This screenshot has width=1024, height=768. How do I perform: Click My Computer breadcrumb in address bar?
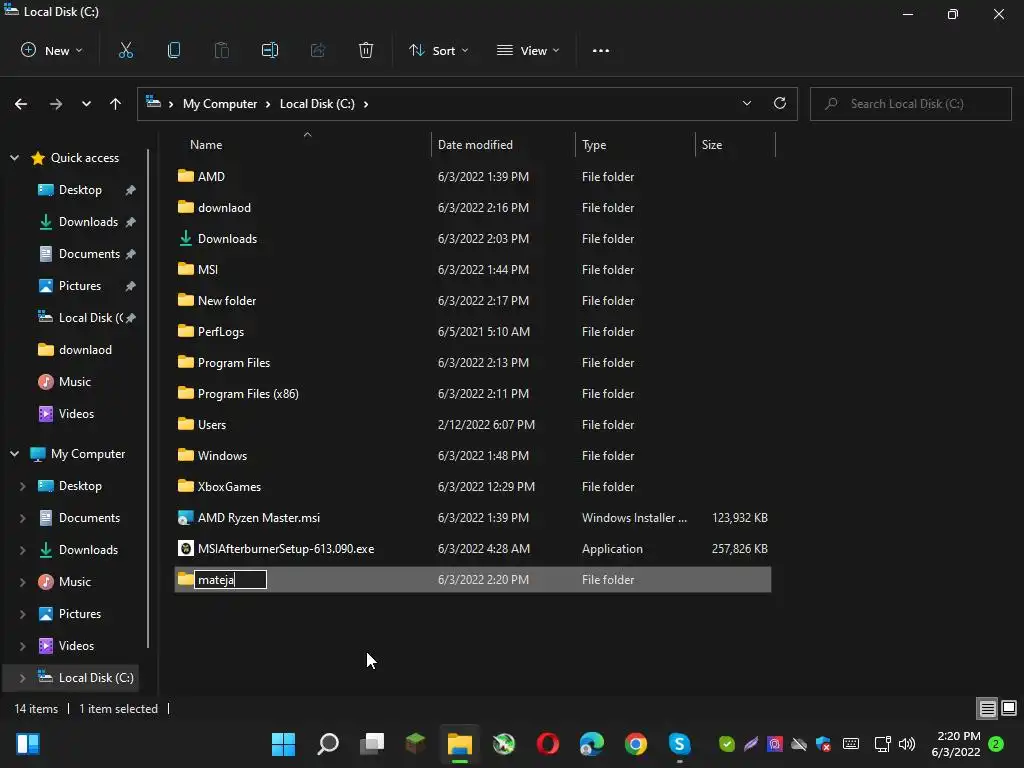tap(220, 104)
